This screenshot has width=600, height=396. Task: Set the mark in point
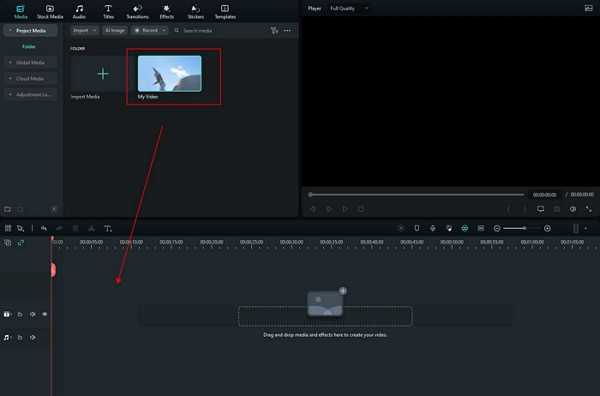coord(509,209)
